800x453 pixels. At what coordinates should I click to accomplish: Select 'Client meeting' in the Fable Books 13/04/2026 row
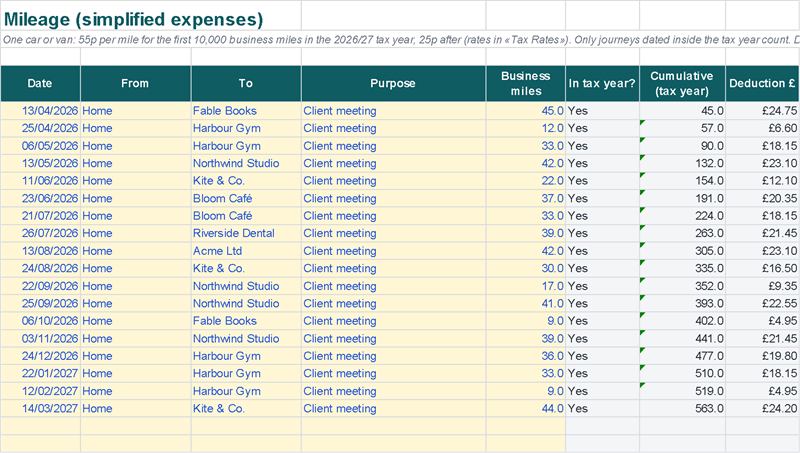coord(393,111)
